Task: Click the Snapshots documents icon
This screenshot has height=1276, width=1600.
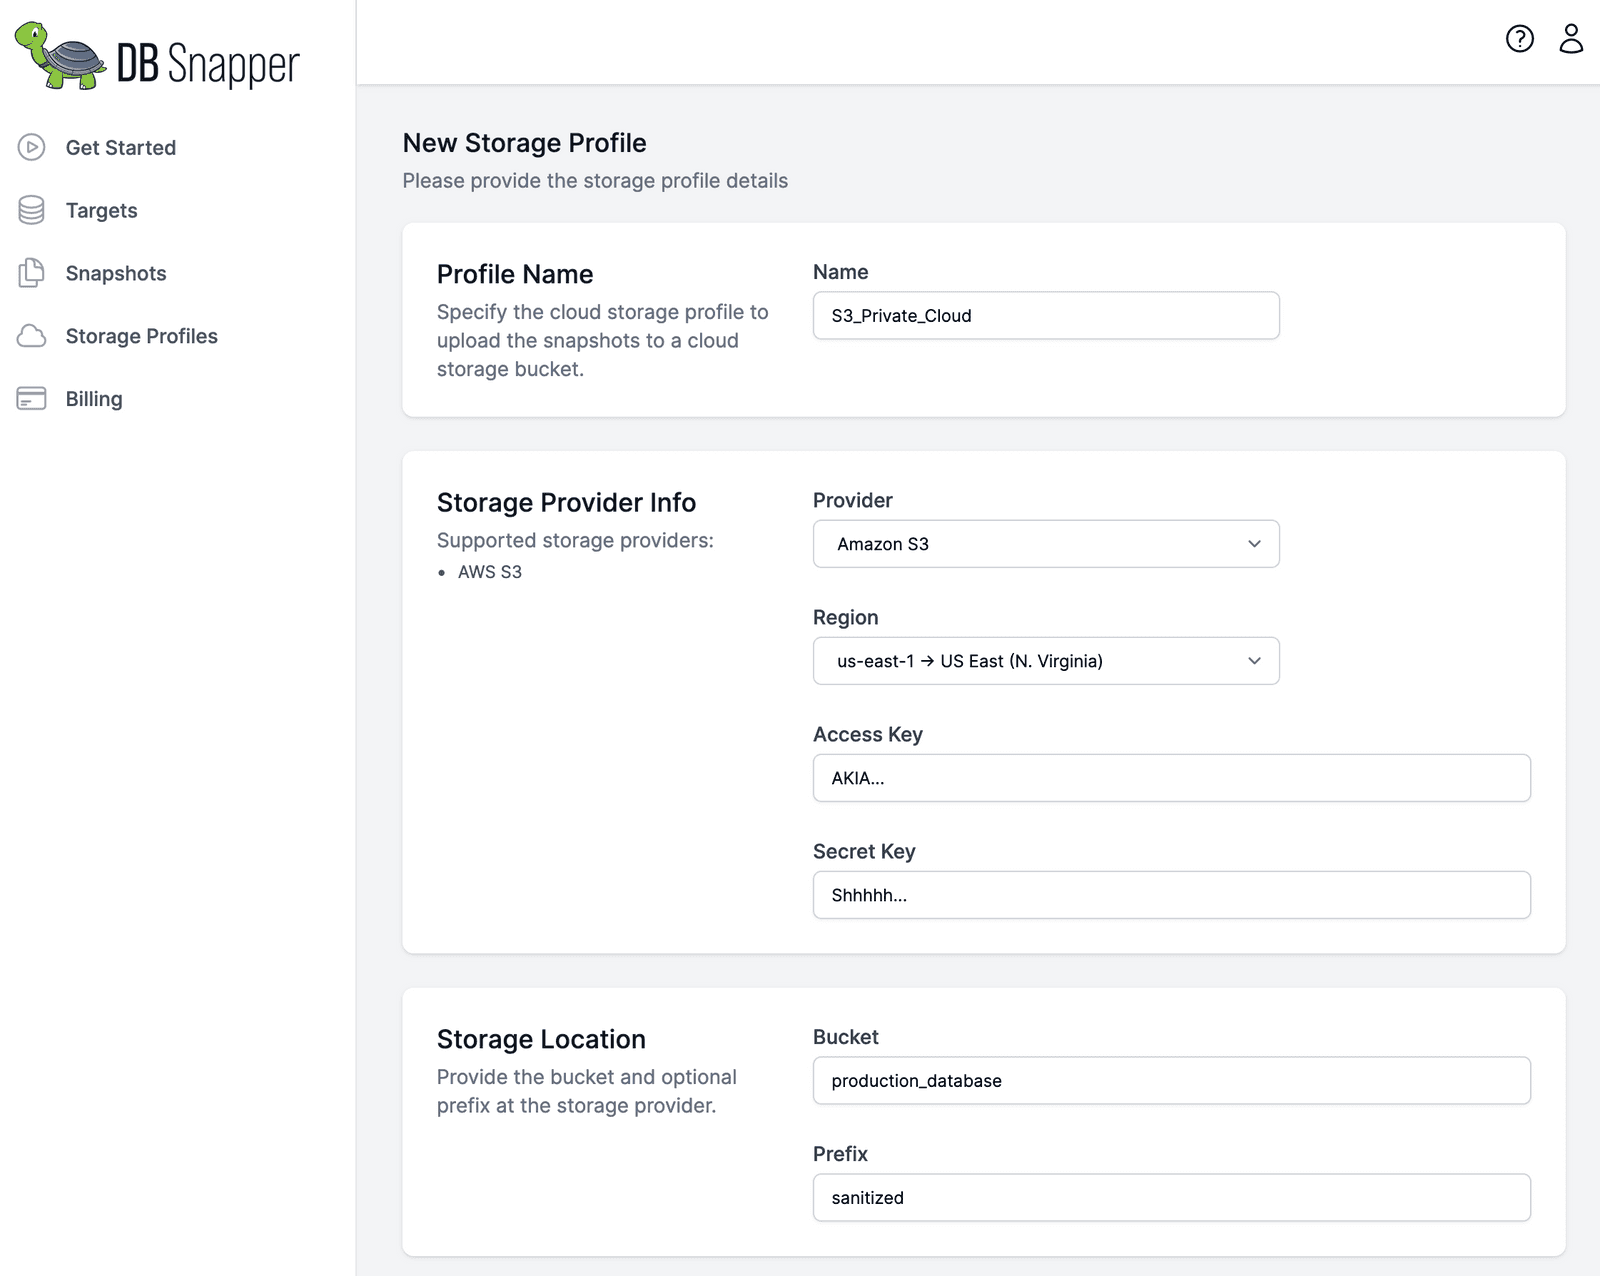Action: point(31,273)
